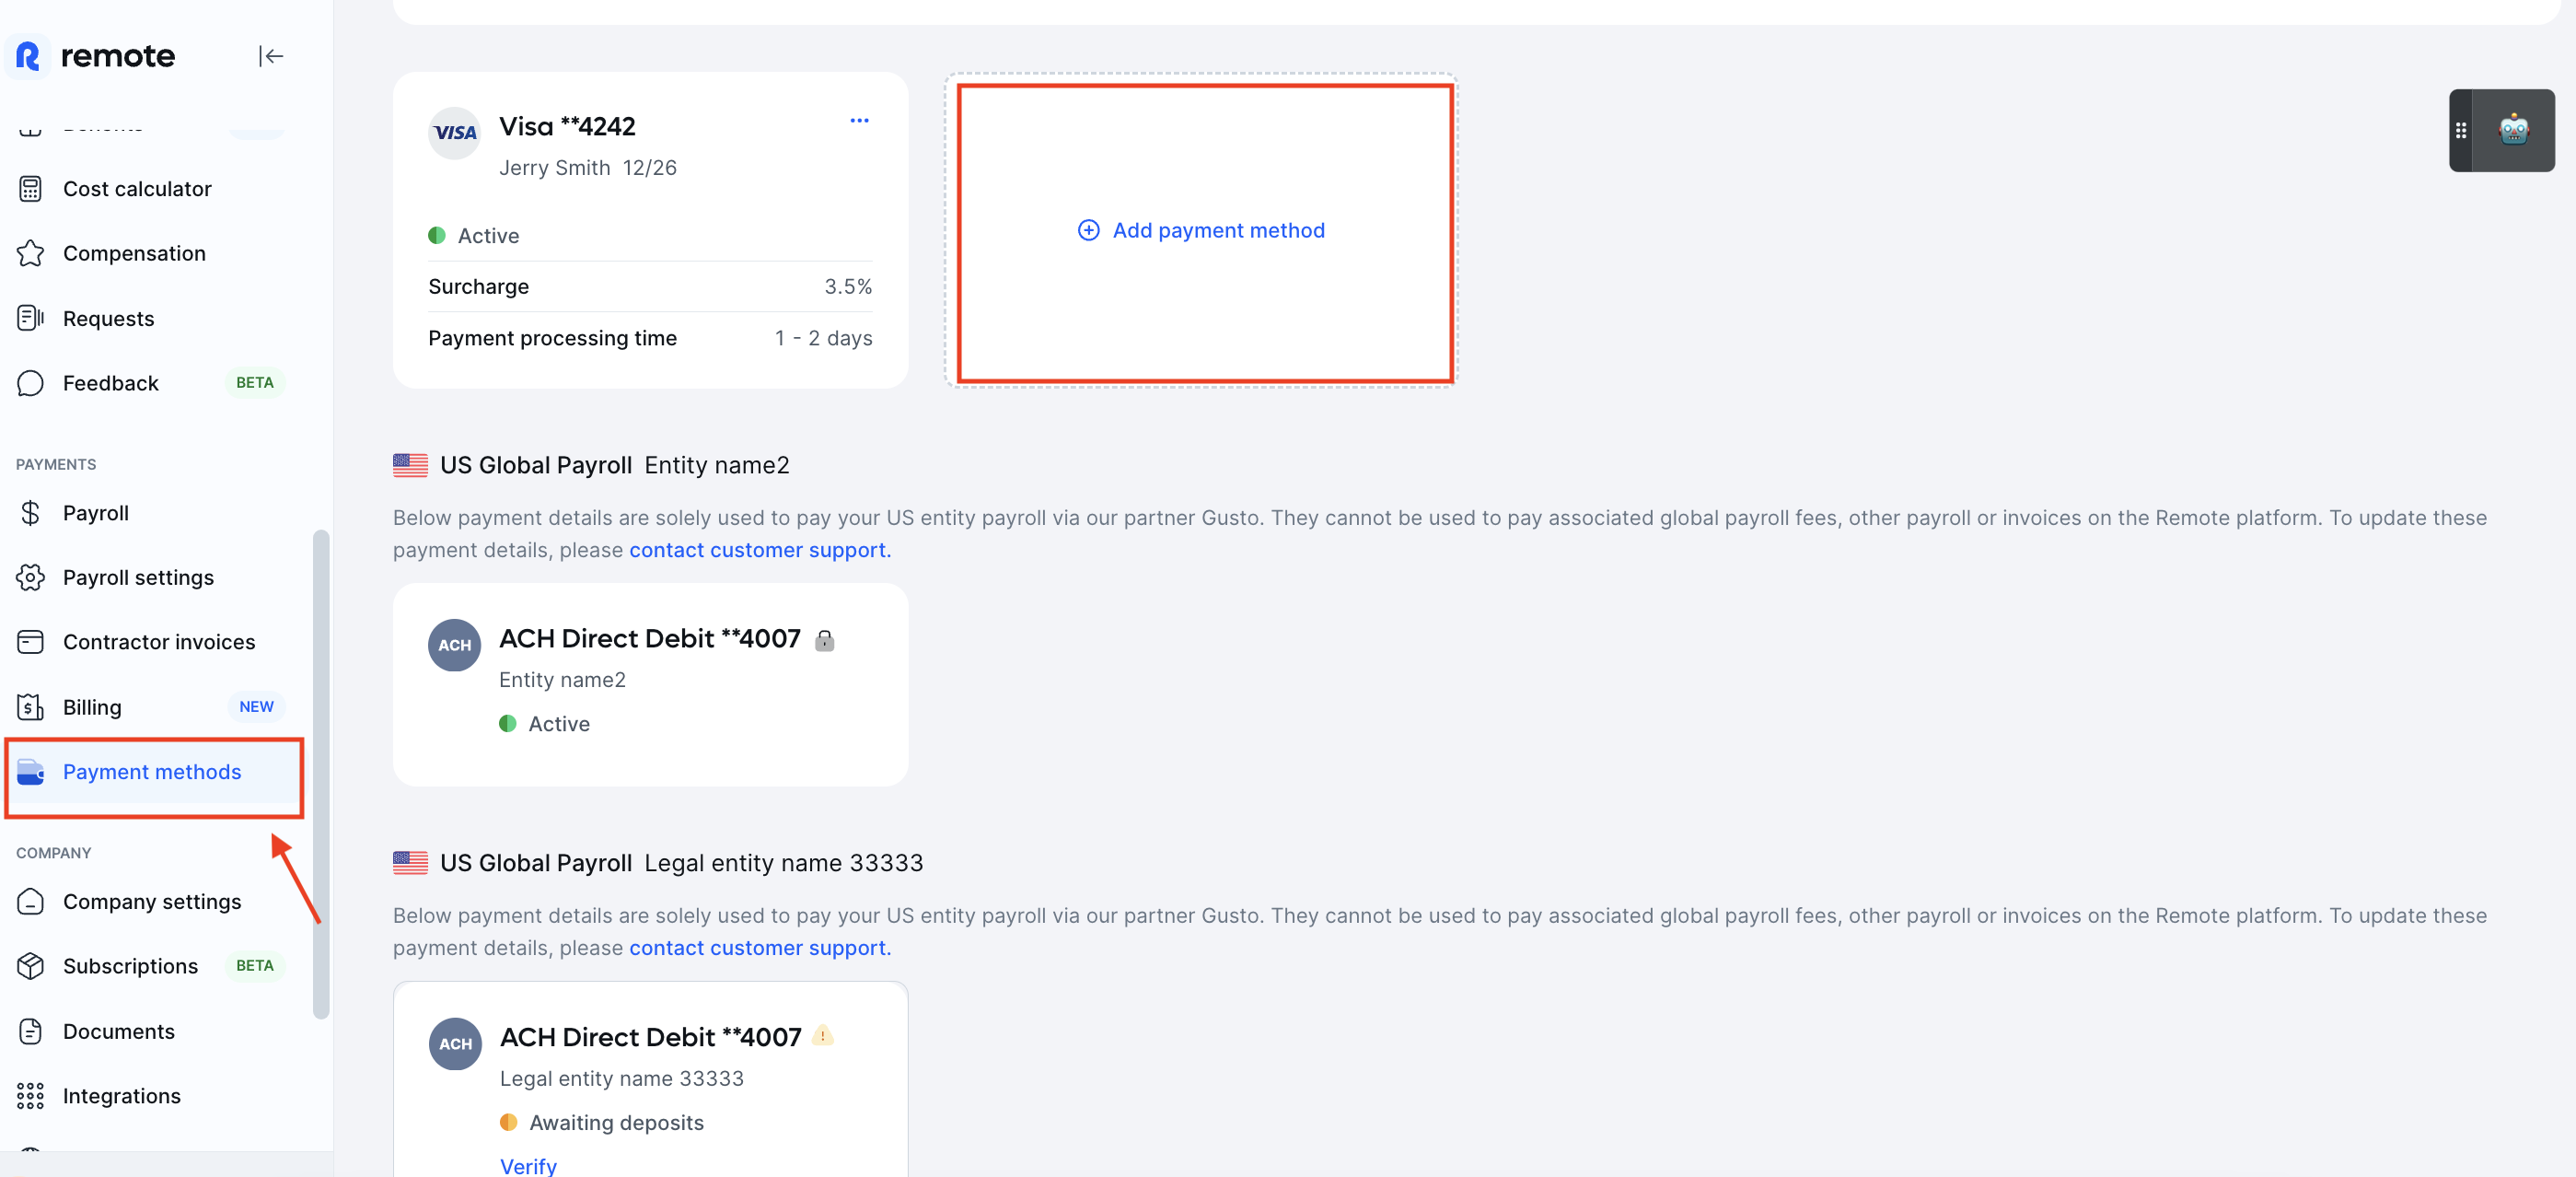Open Company settings page
The image size is (2576, 1177).
click(151, 902)
